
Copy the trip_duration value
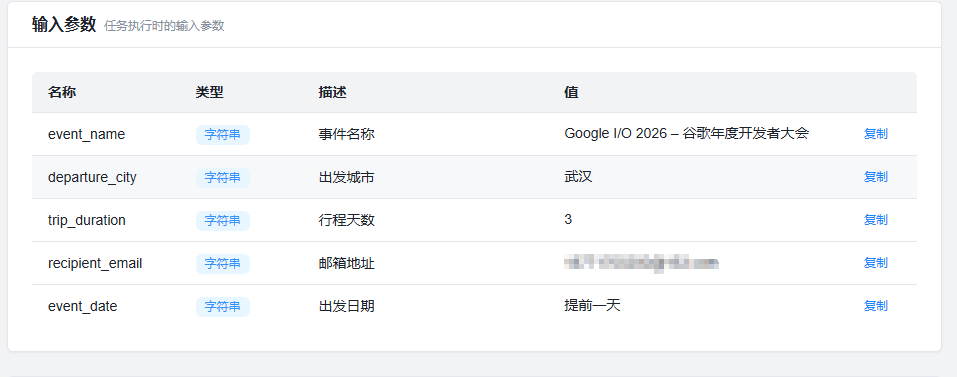(x=875, y=220)
